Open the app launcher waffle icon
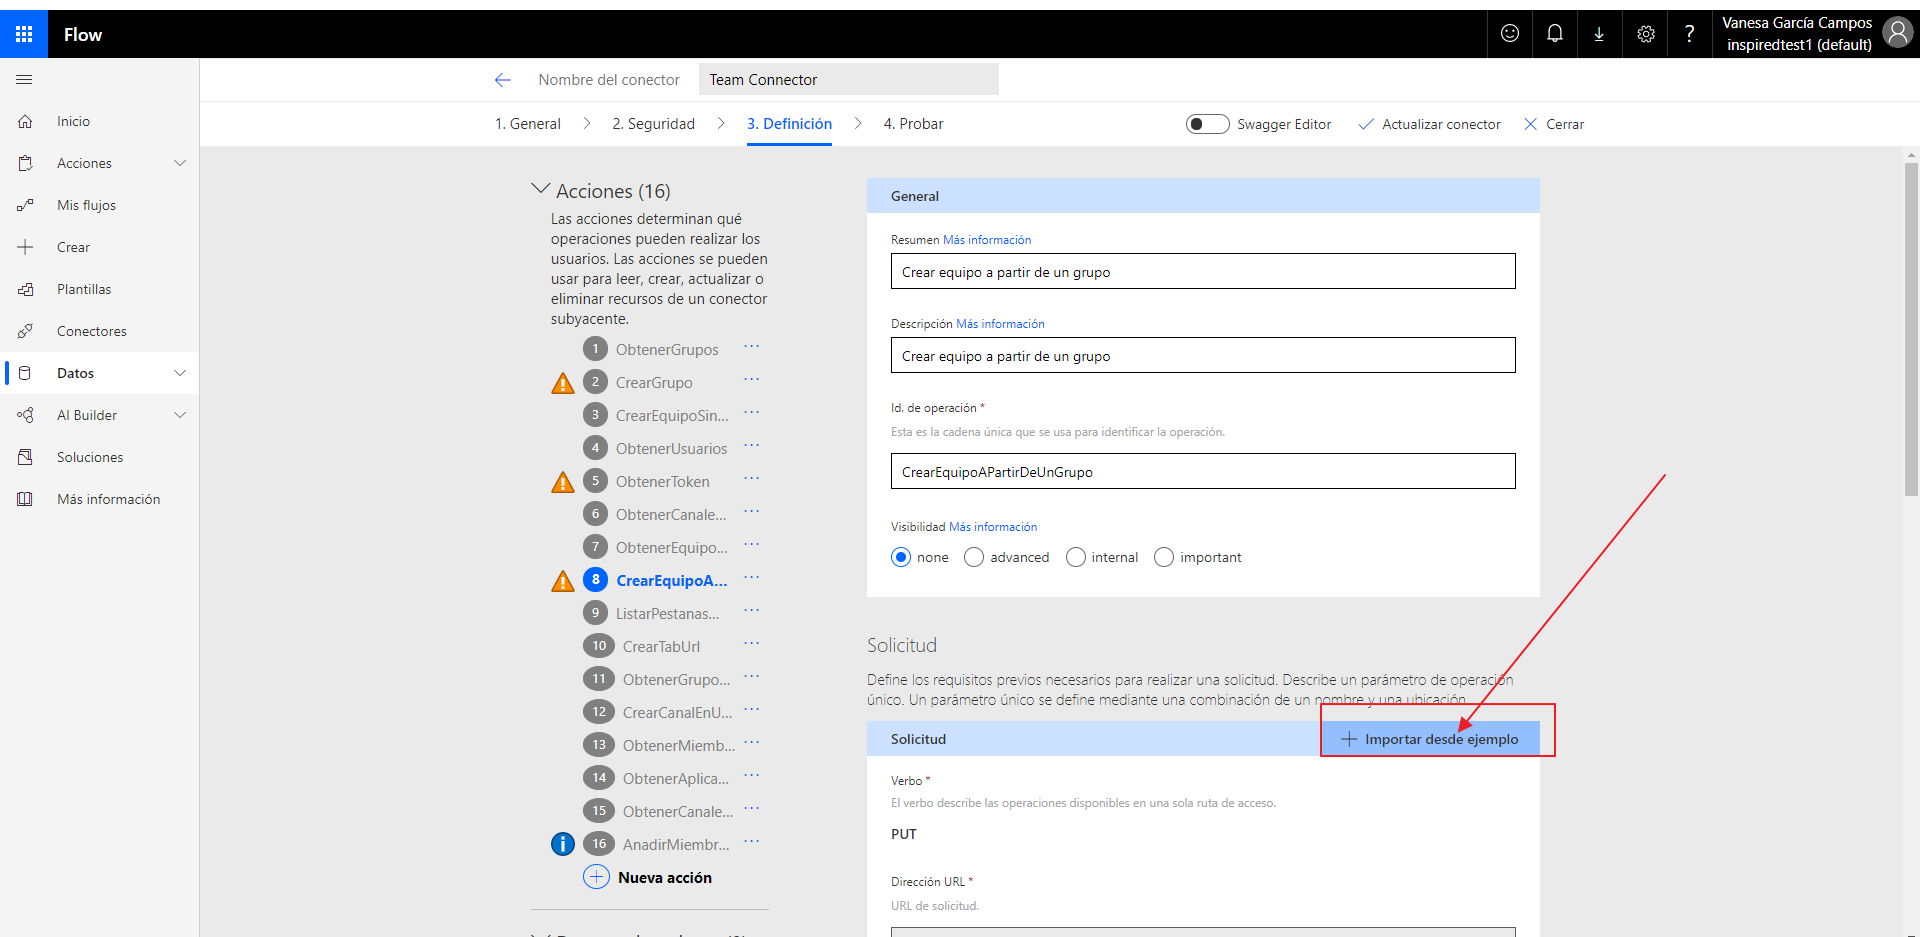This screenshot has width=1920, height=937. coord(24,34)
